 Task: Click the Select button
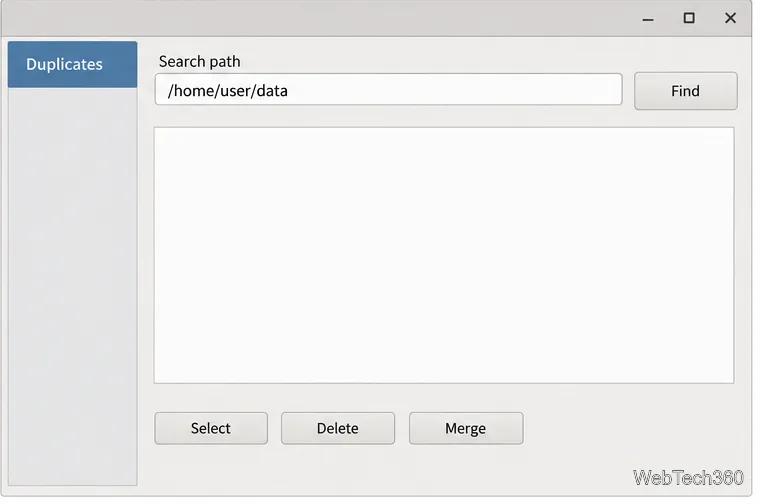click(x=211, y=428)
